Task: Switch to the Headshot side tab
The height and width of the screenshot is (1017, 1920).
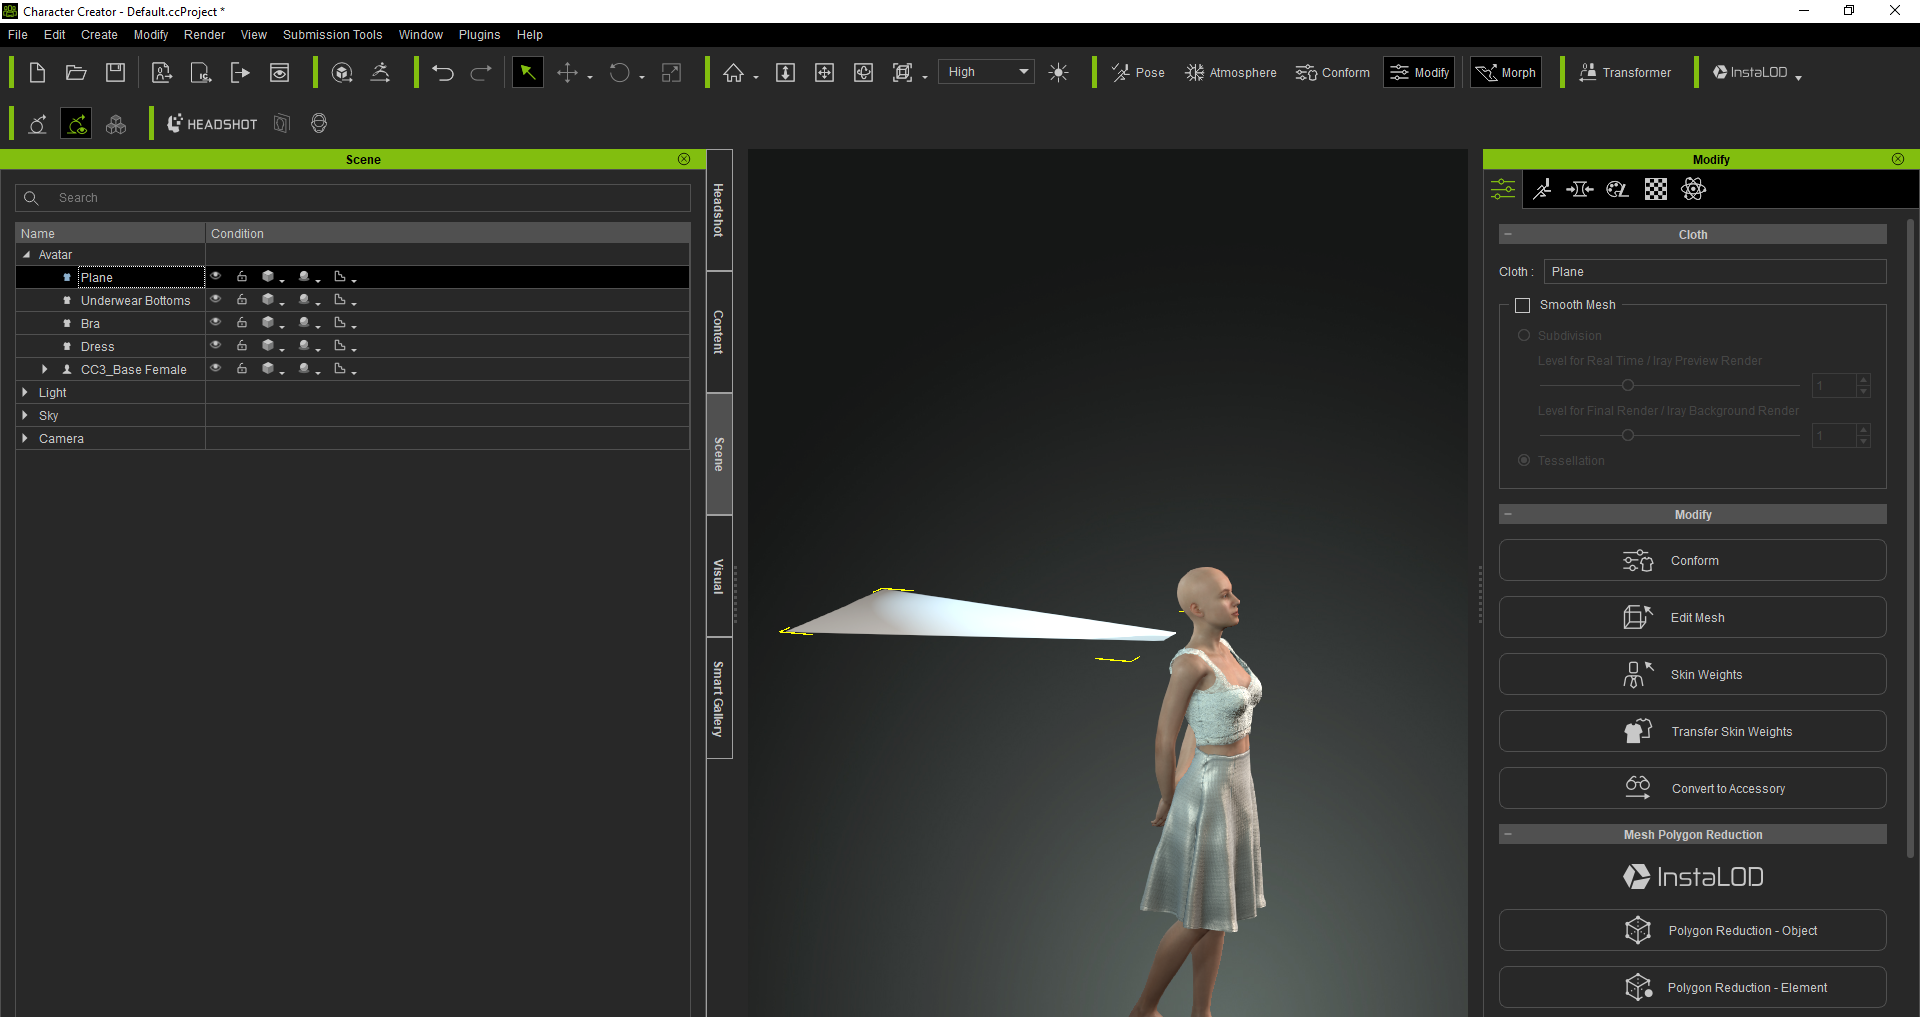Action: (719, 210)
